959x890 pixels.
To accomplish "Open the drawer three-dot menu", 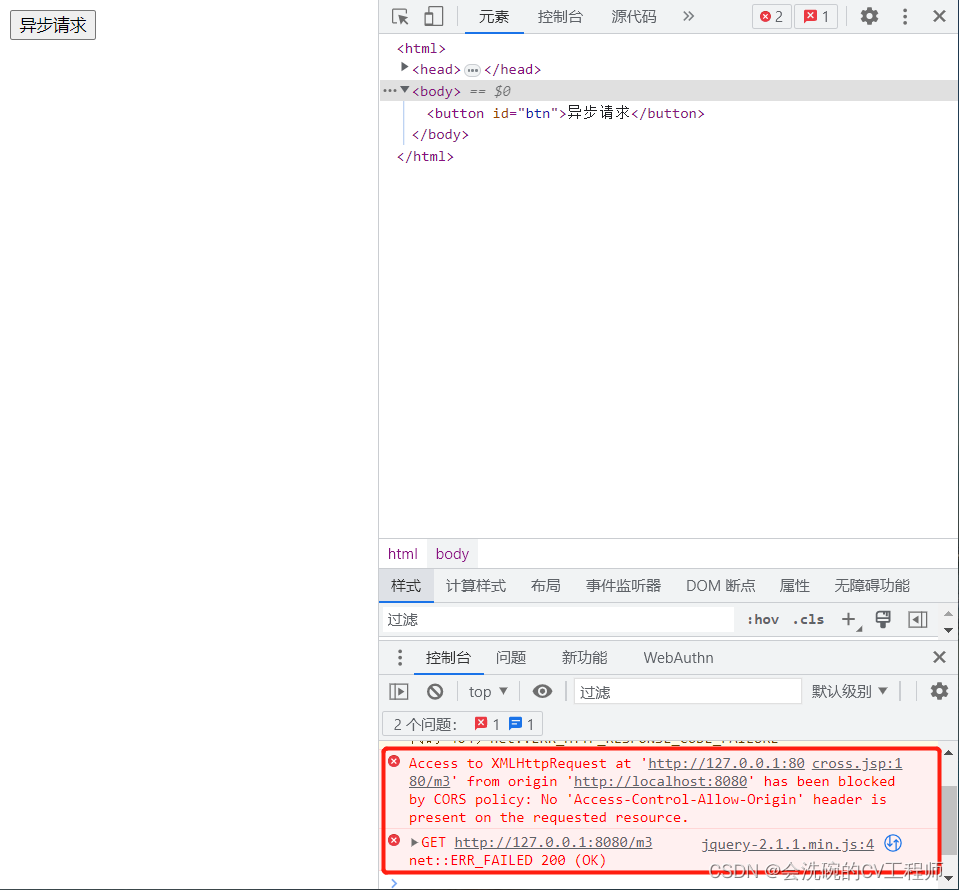I will click(x=400, y=658).
